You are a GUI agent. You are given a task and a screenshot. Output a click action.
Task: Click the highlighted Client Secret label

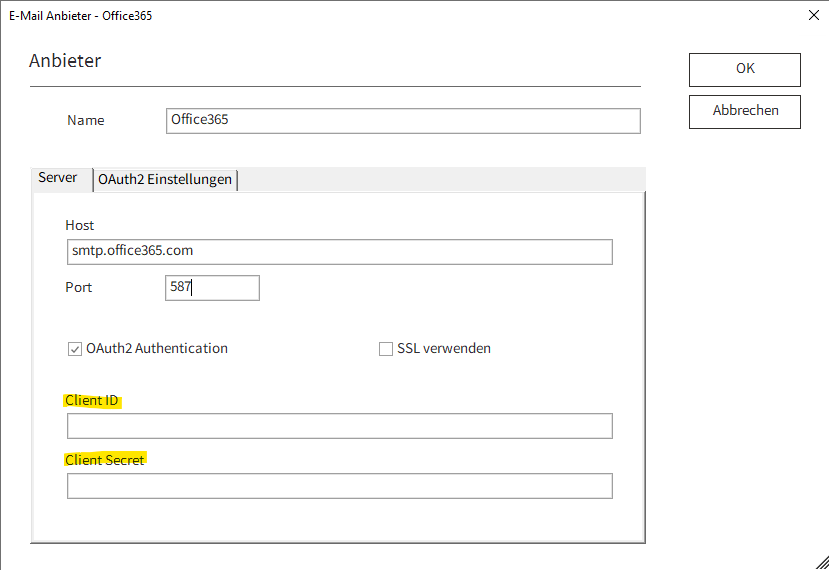tap(105, 460)
